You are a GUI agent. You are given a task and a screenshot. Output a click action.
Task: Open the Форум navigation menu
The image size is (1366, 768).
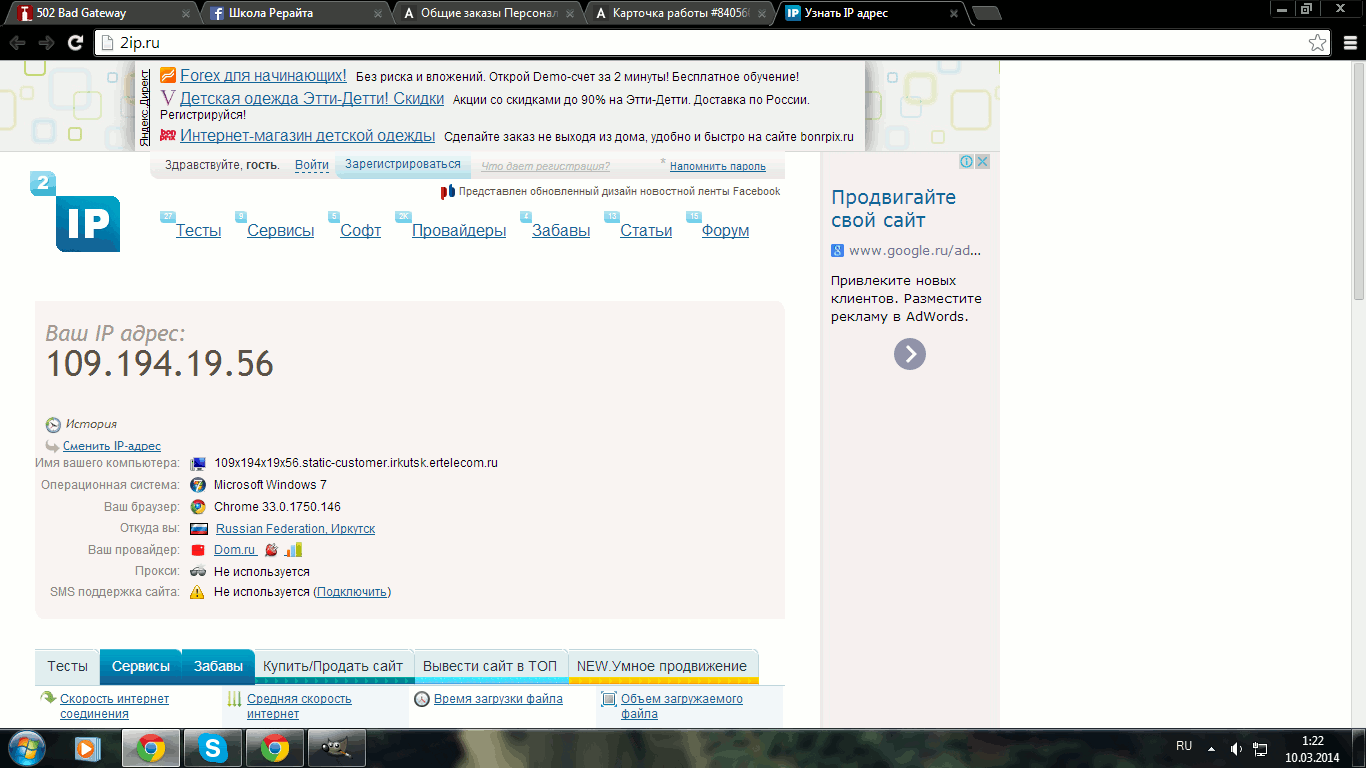point(725,230)
